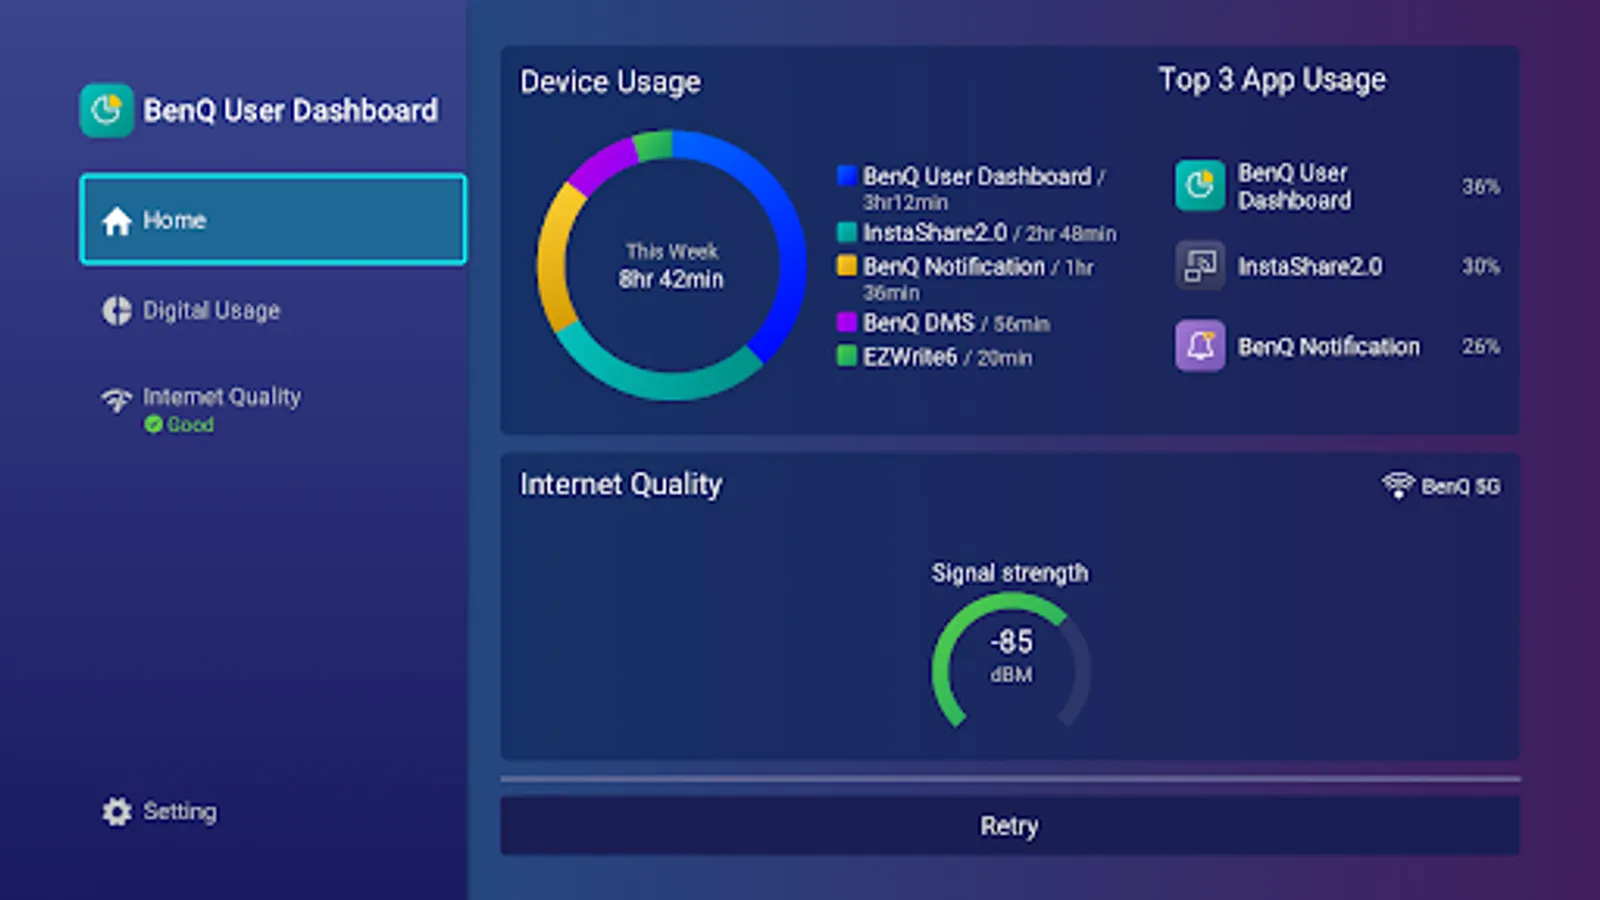Image resolution: width=1600 pixels, height=900 pixels.
Task: Click the Internet Quality wifi icon in sidebar
Action: pos(117,400)
